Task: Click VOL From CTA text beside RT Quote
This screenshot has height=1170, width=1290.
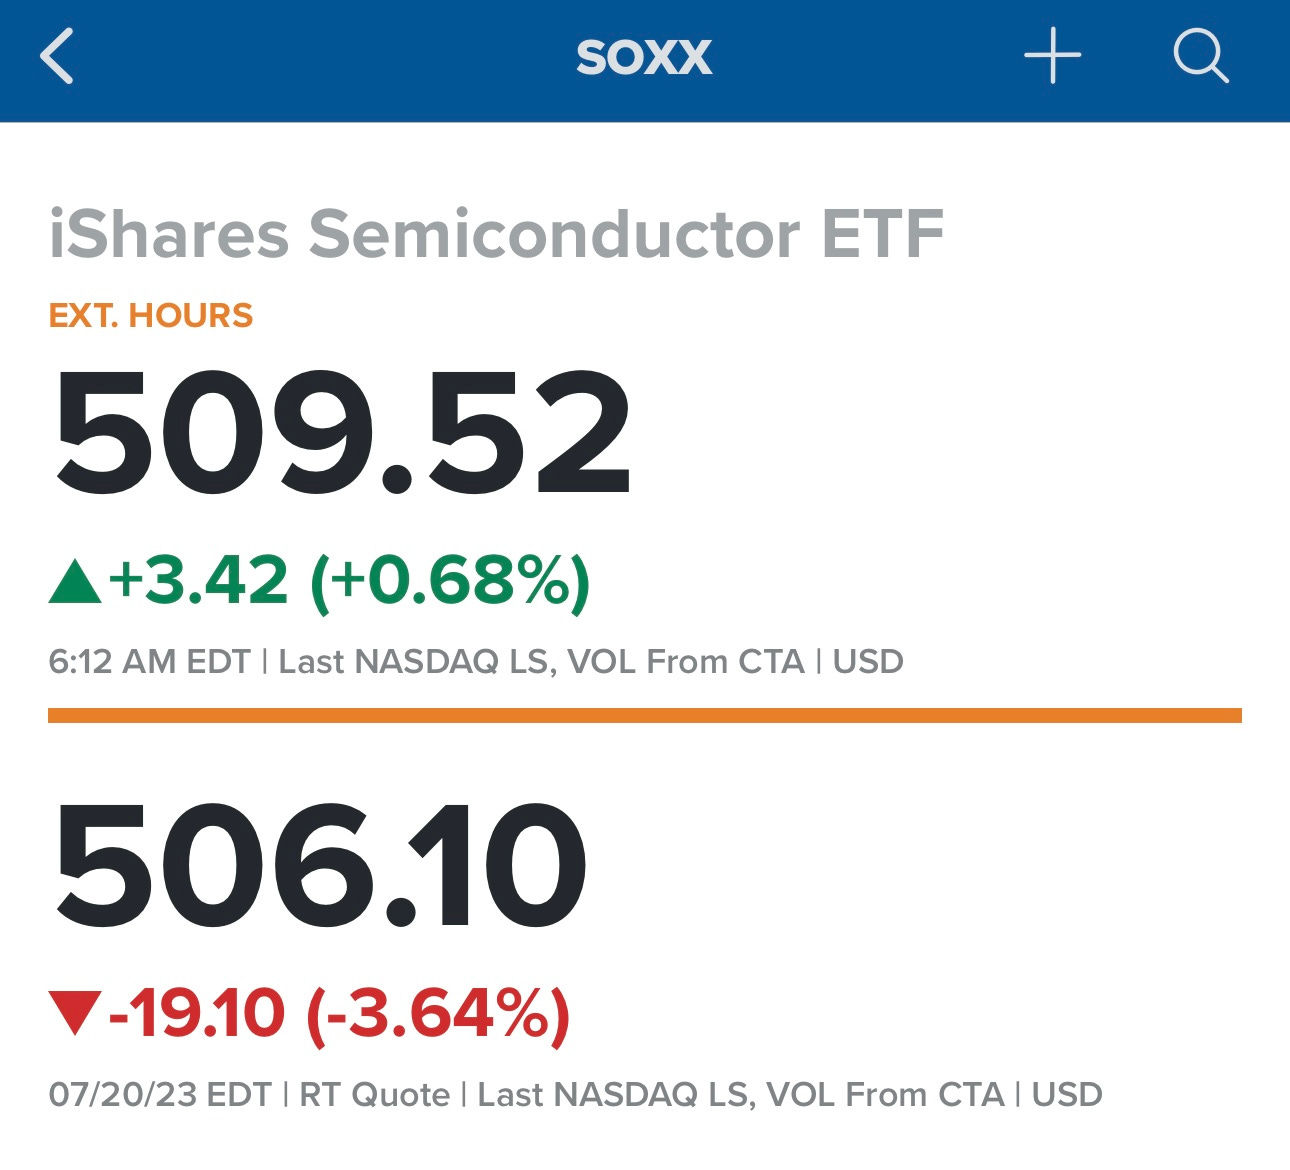Action: (x=885, y=1095)
